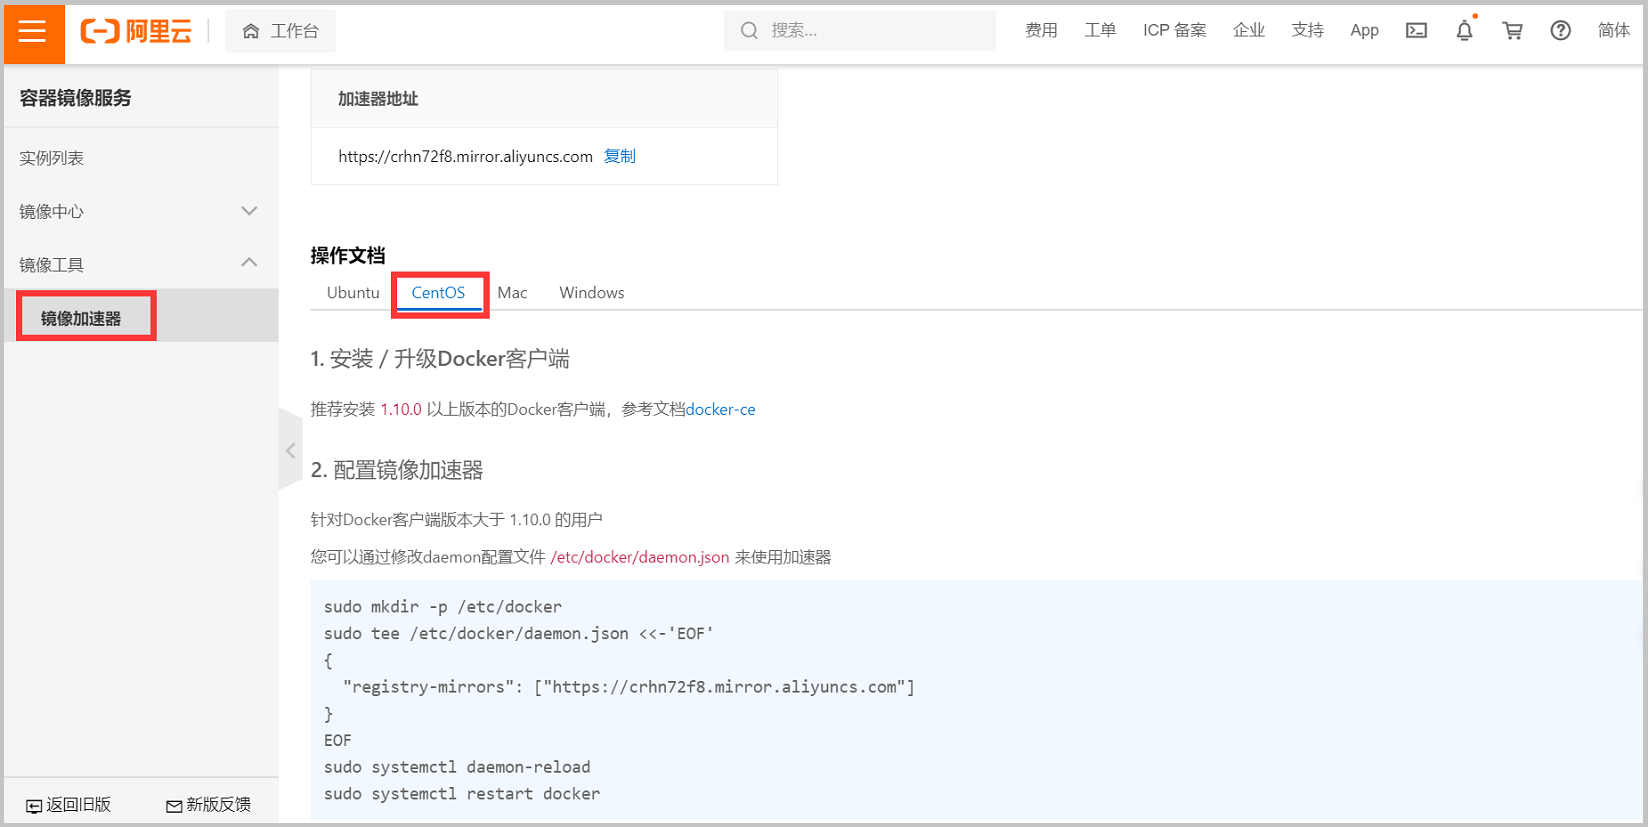Switch to the Windows documentation tab
Screen dimensions: 1648x827
pyautogui.click(x=592, y=292)
